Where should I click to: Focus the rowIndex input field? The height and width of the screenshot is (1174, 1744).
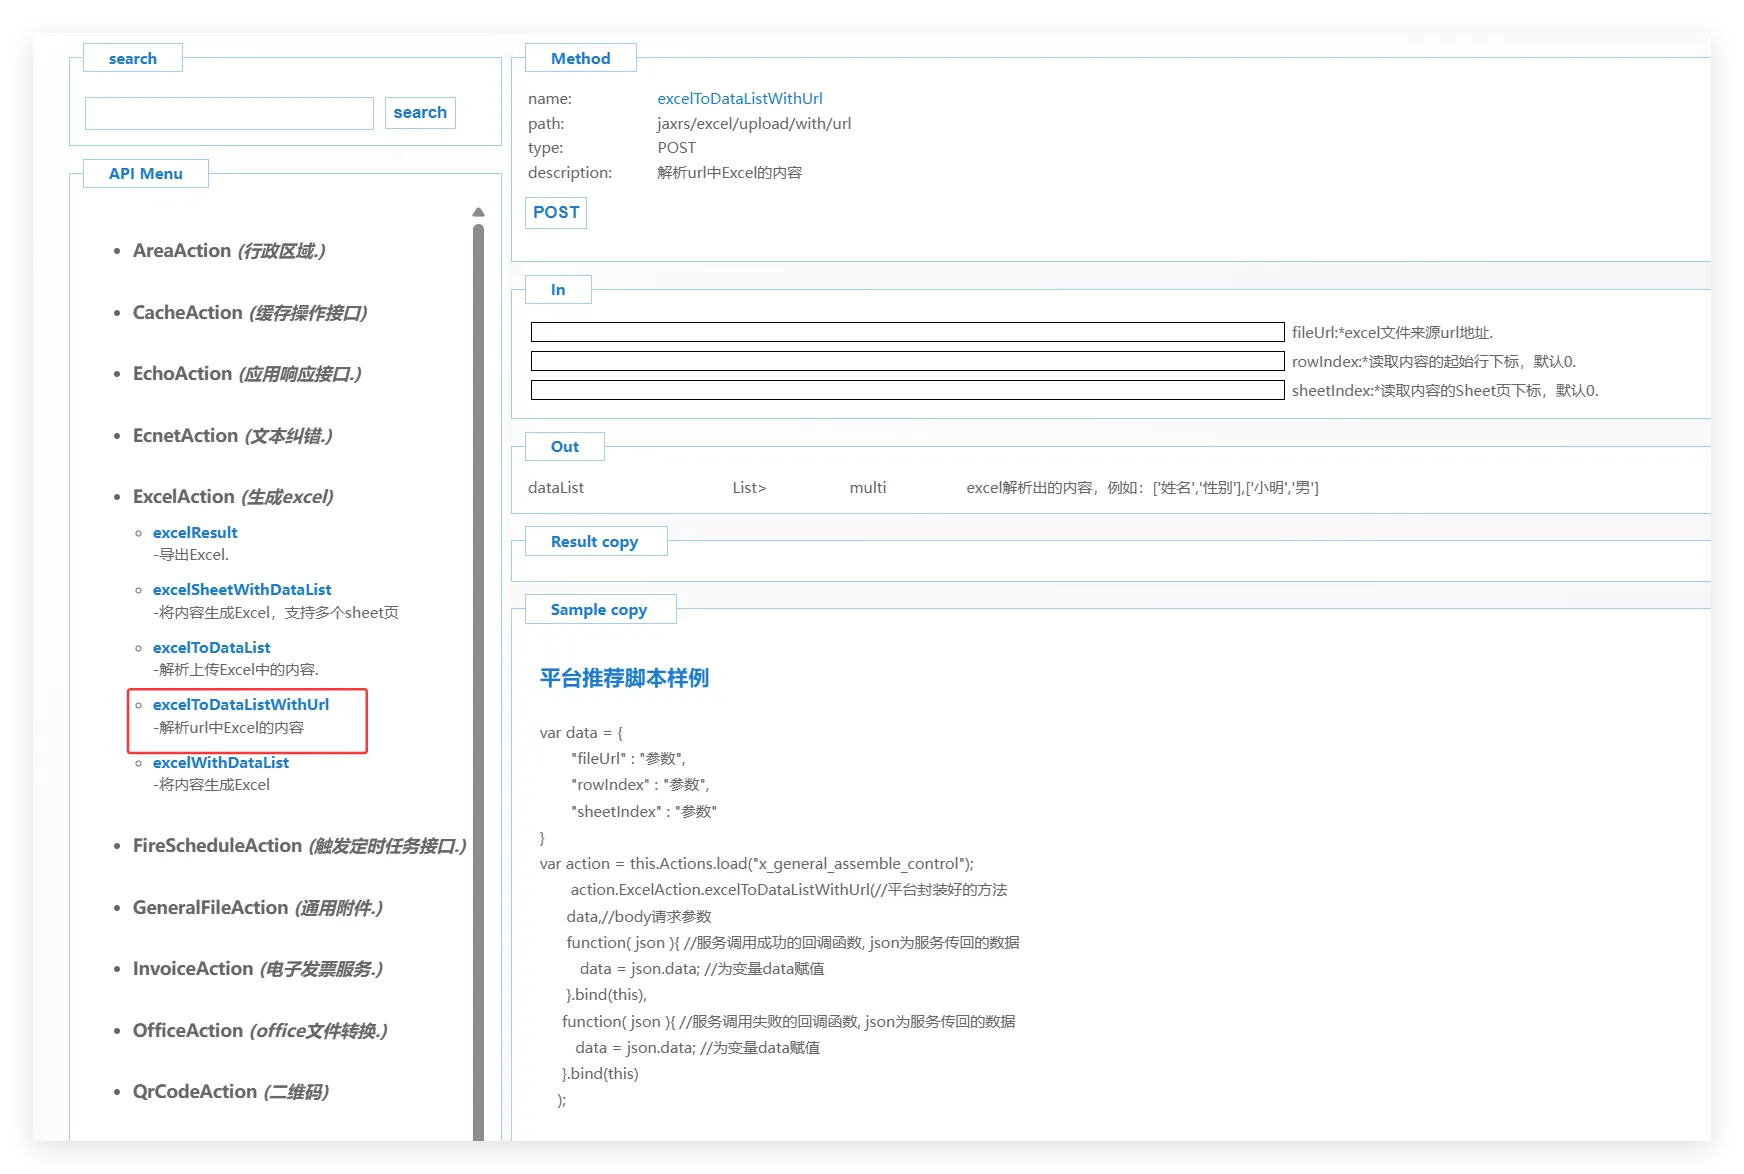[x=907, y=361]
